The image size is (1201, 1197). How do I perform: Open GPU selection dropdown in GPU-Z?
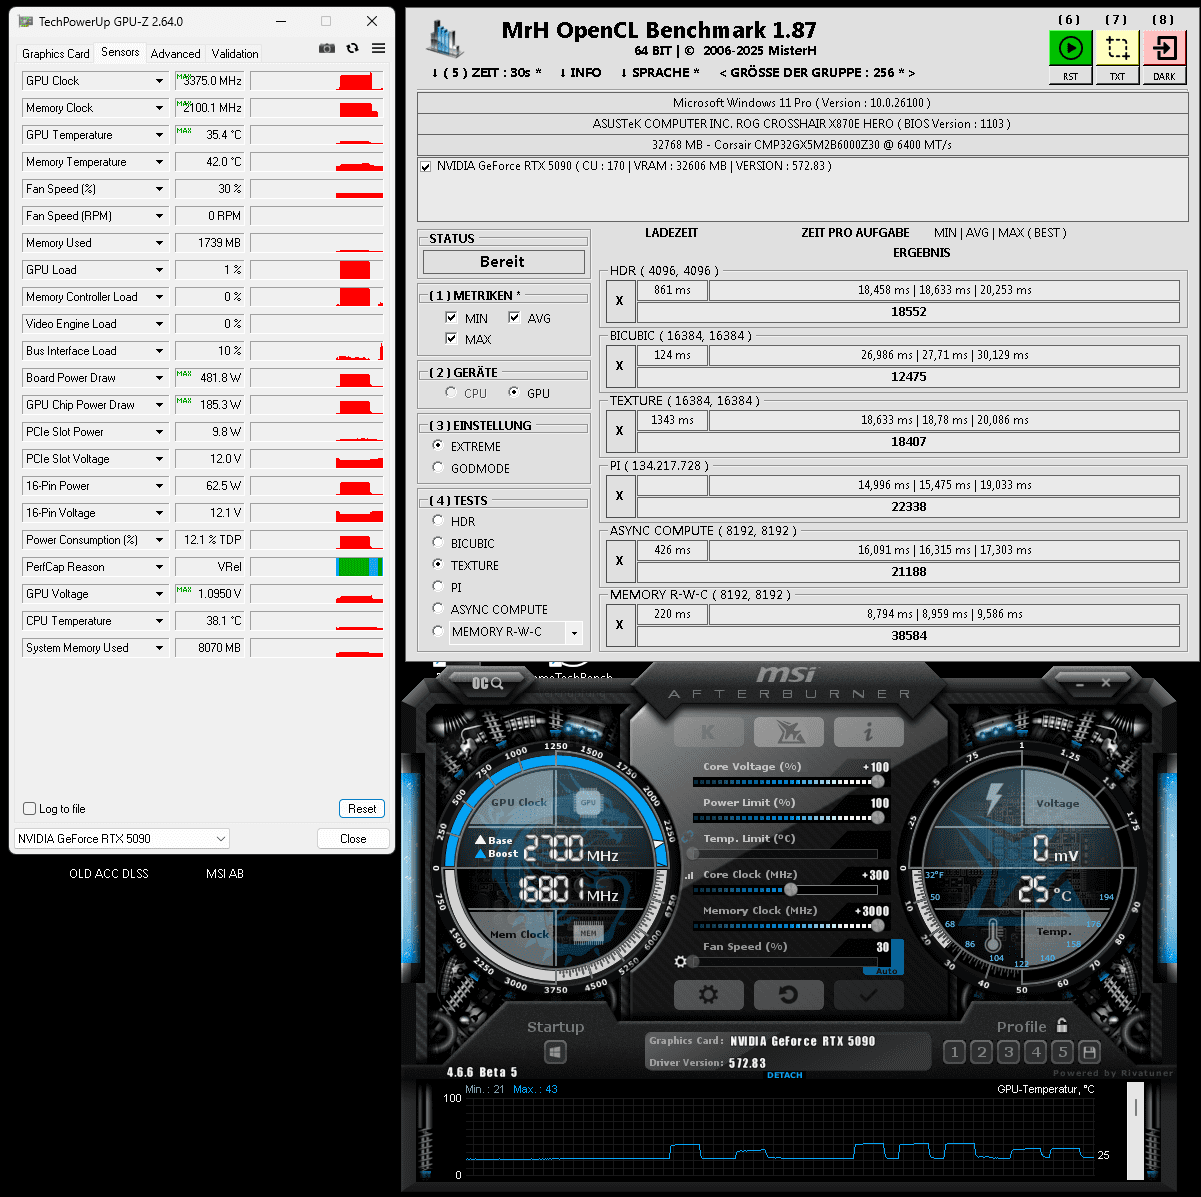[122, 839]
